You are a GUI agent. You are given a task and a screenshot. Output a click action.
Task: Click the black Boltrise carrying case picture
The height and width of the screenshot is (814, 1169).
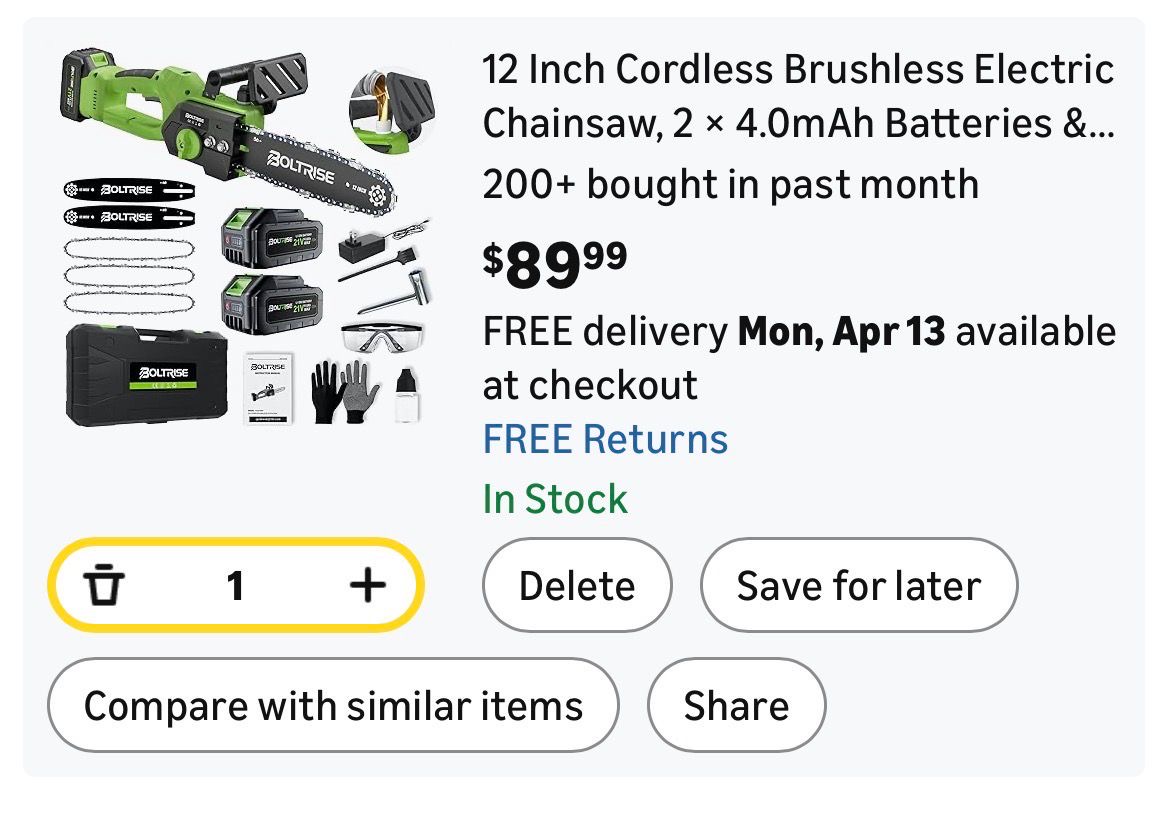tap(147, 377)
